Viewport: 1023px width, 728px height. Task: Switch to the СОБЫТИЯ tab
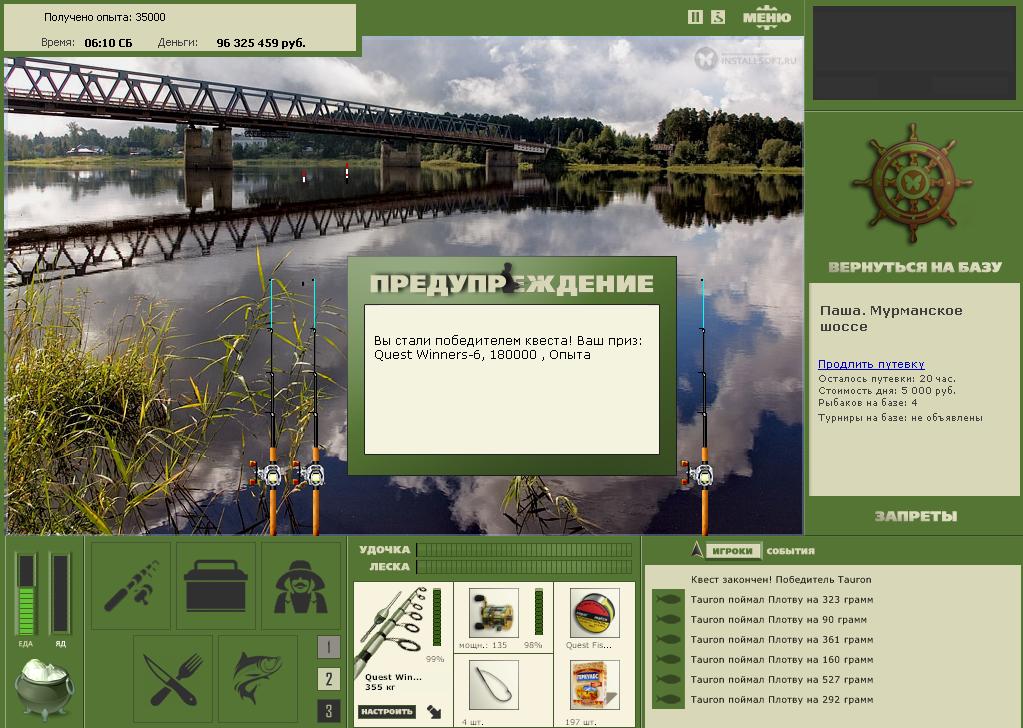point(791,551)
